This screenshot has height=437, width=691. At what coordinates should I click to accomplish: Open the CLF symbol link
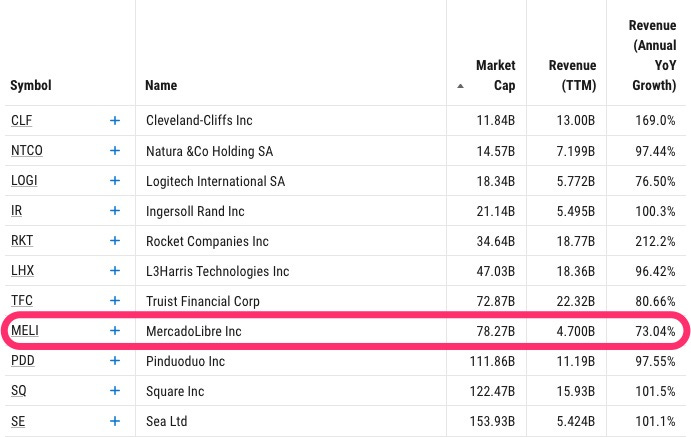22,120
